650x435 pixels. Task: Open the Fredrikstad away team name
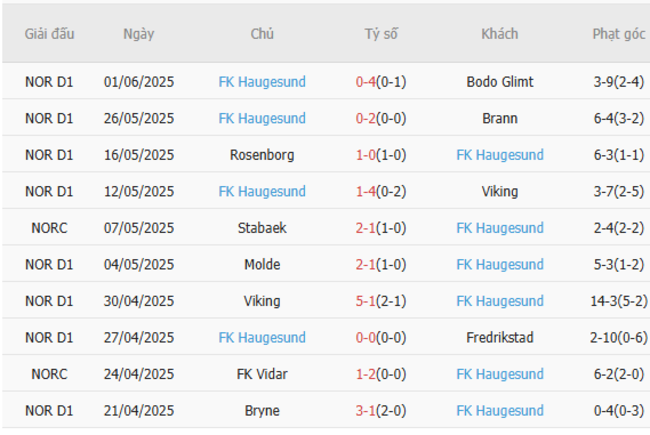point(499,337)
